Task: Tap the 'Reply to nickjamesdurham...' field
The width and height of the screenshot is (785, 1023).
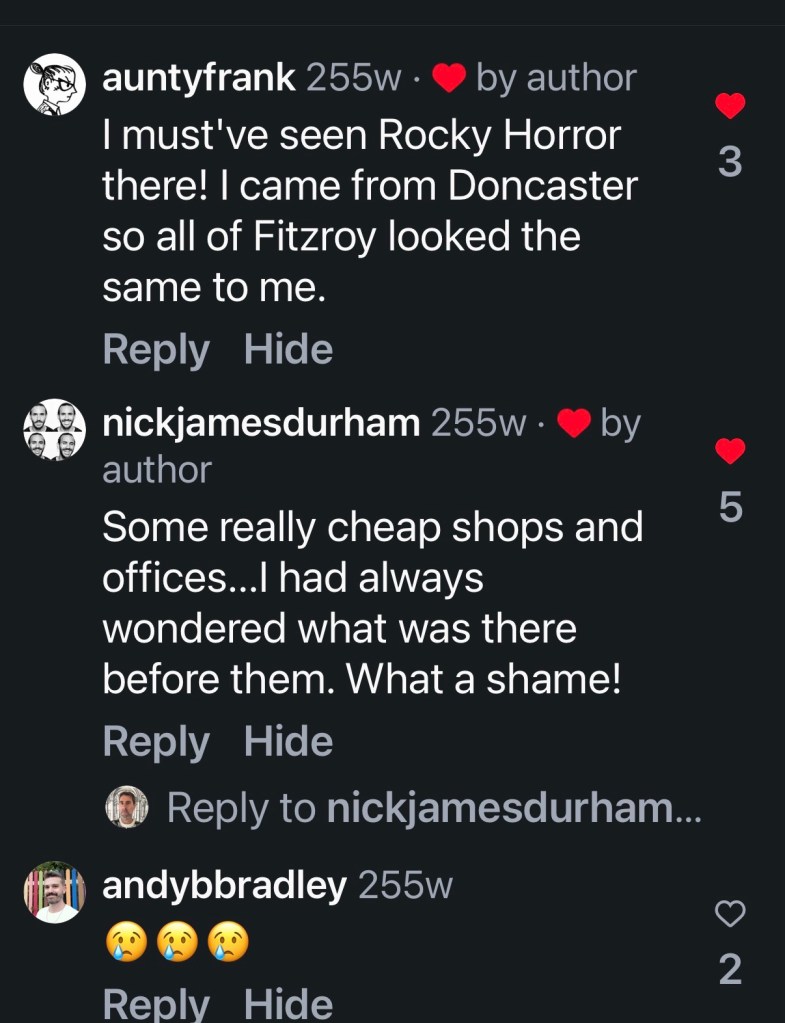Action: pyautogui.click(x=434, y=808)
